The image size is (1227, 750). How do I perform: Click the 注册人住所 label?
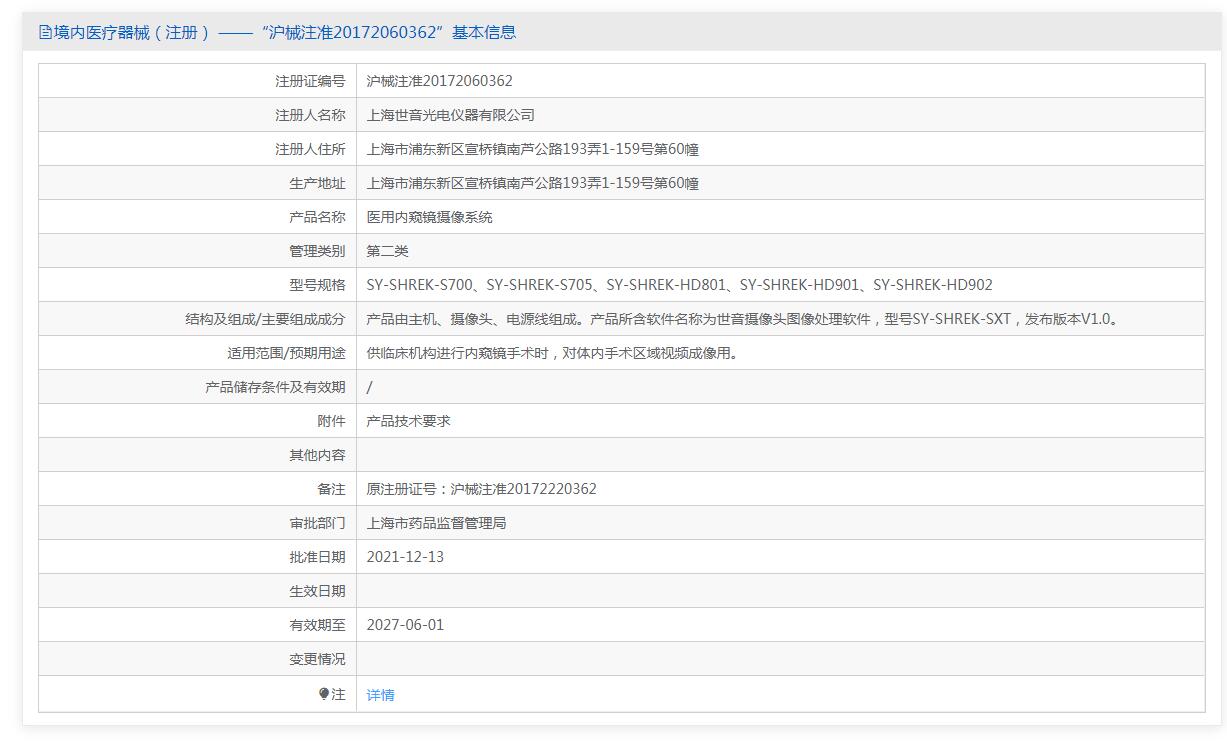coord(310,149)
